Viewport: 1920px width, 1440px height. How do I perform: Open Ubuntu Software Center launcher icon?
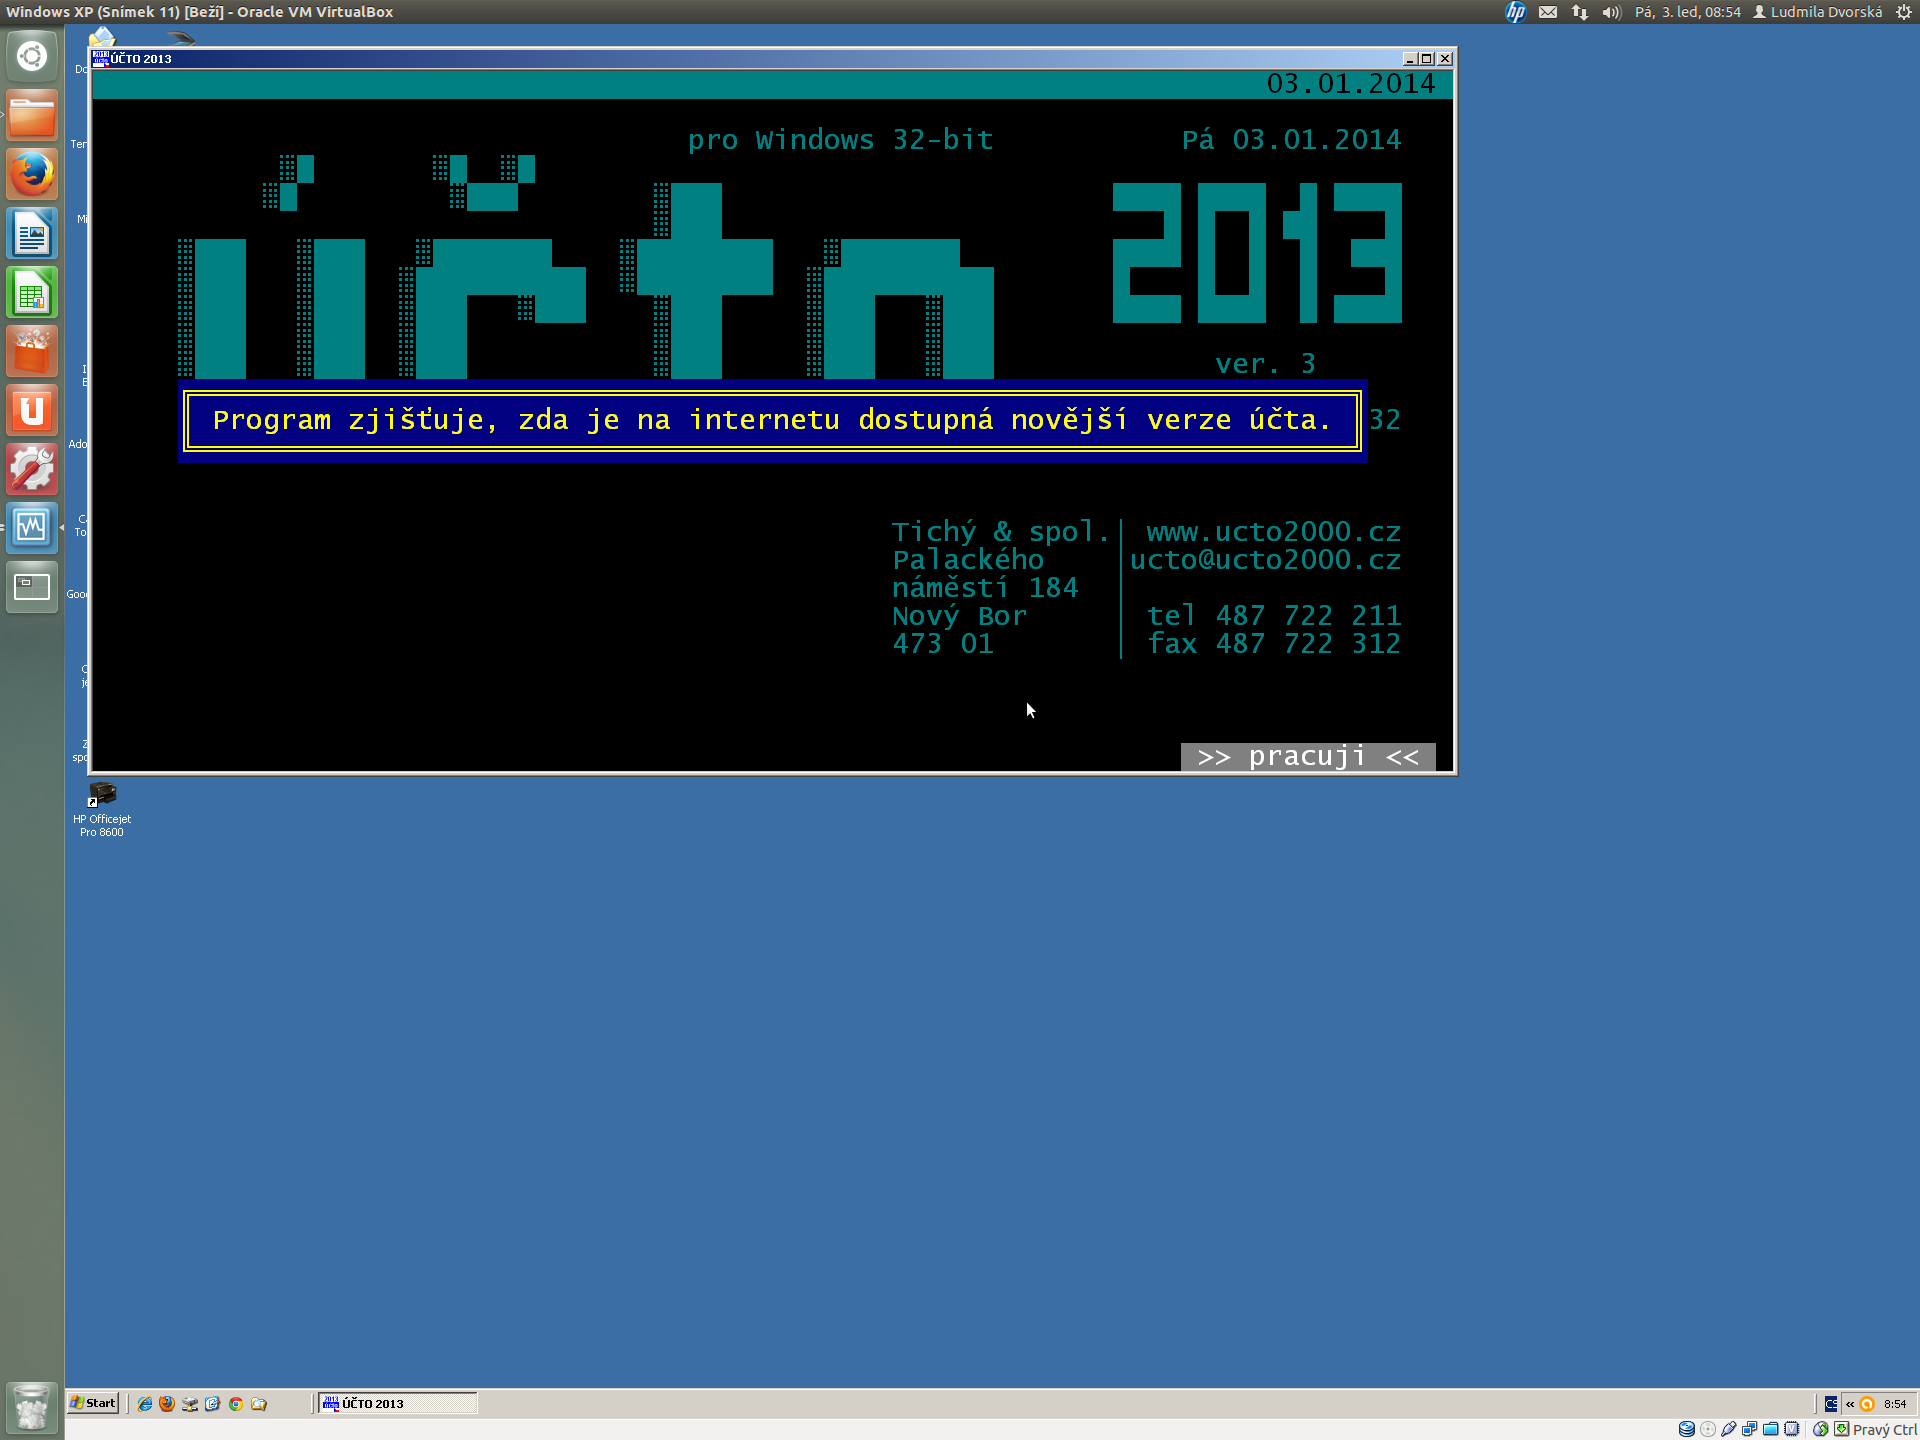(32, 352)
